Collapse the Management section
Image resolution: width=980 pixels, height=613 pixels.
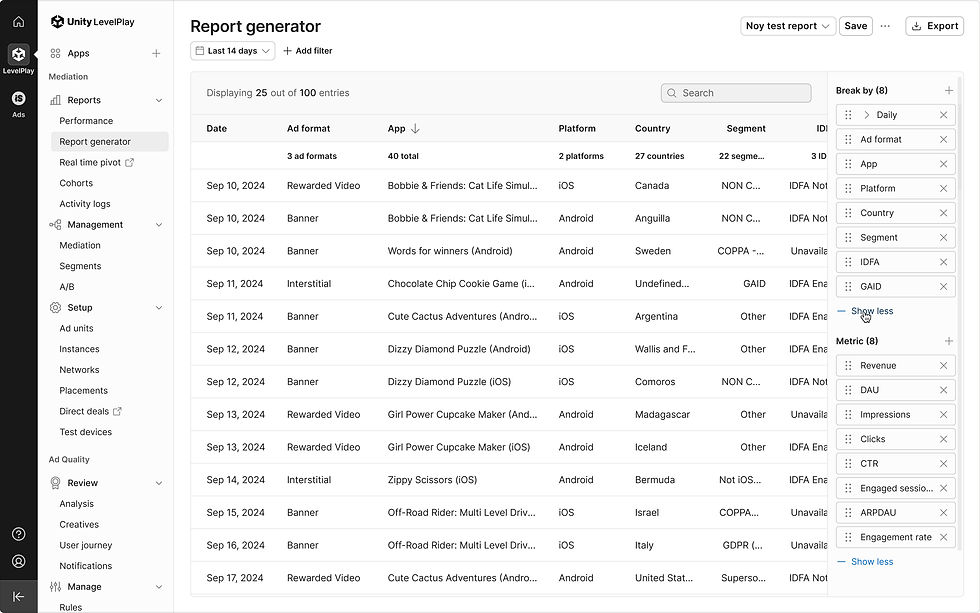[x=159, y=225]
